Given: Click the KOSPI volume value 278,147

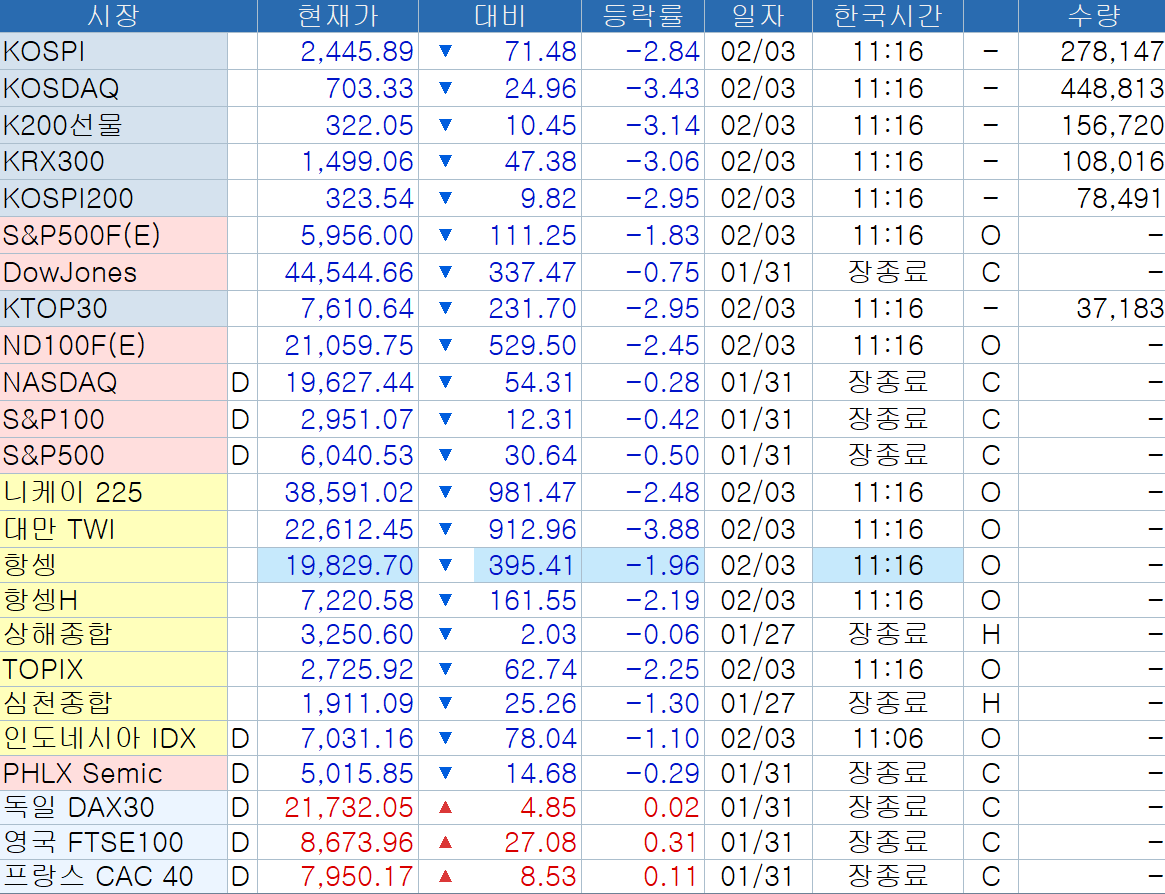Looking at the screenshot, I should click(x=1111, y=52).
